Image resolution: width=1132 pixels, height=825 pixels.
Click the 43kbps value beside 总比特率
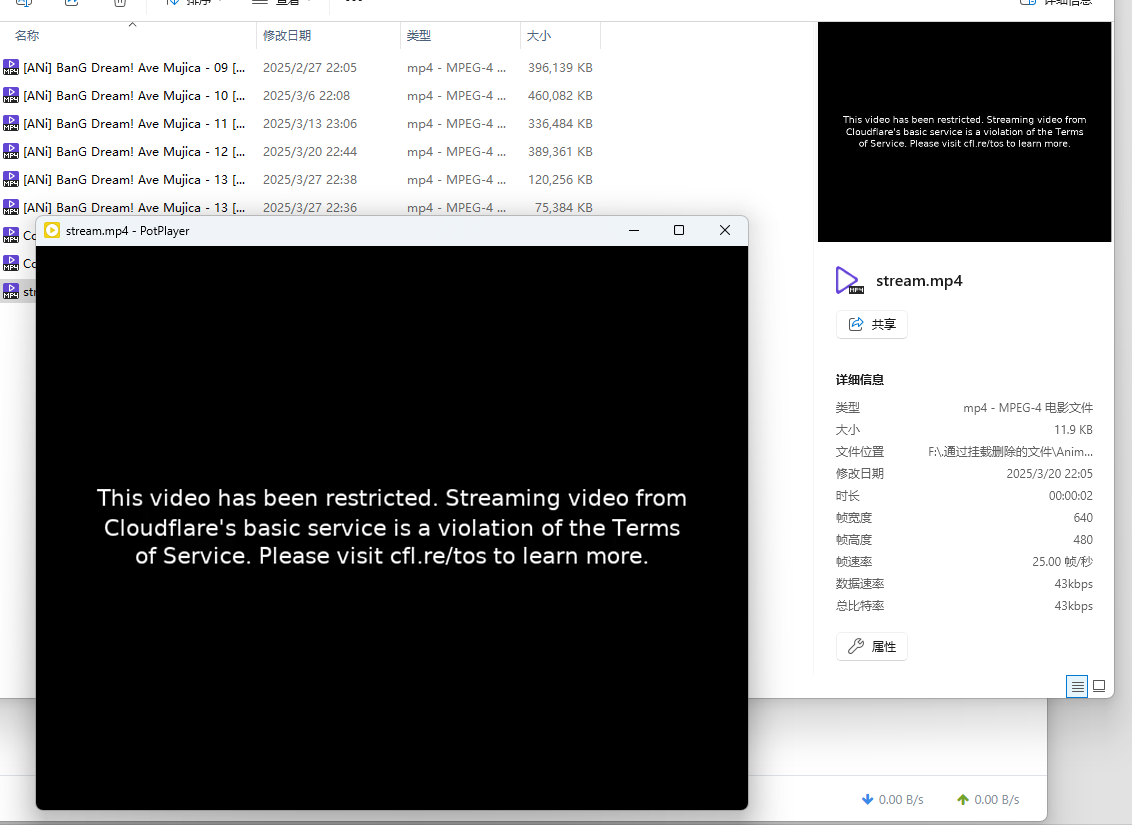tap(1074, 606)
